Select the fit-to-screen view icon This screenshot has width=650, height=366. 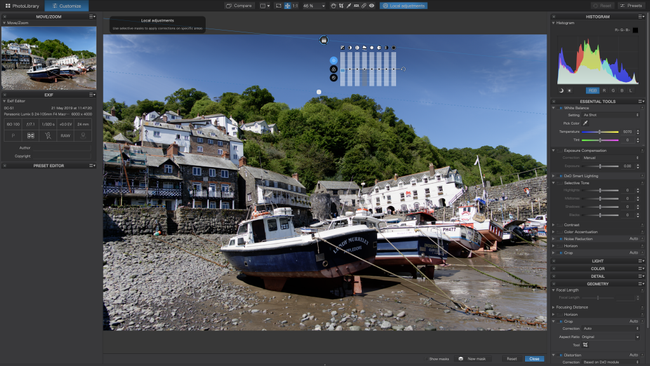(x=279, y=6)
